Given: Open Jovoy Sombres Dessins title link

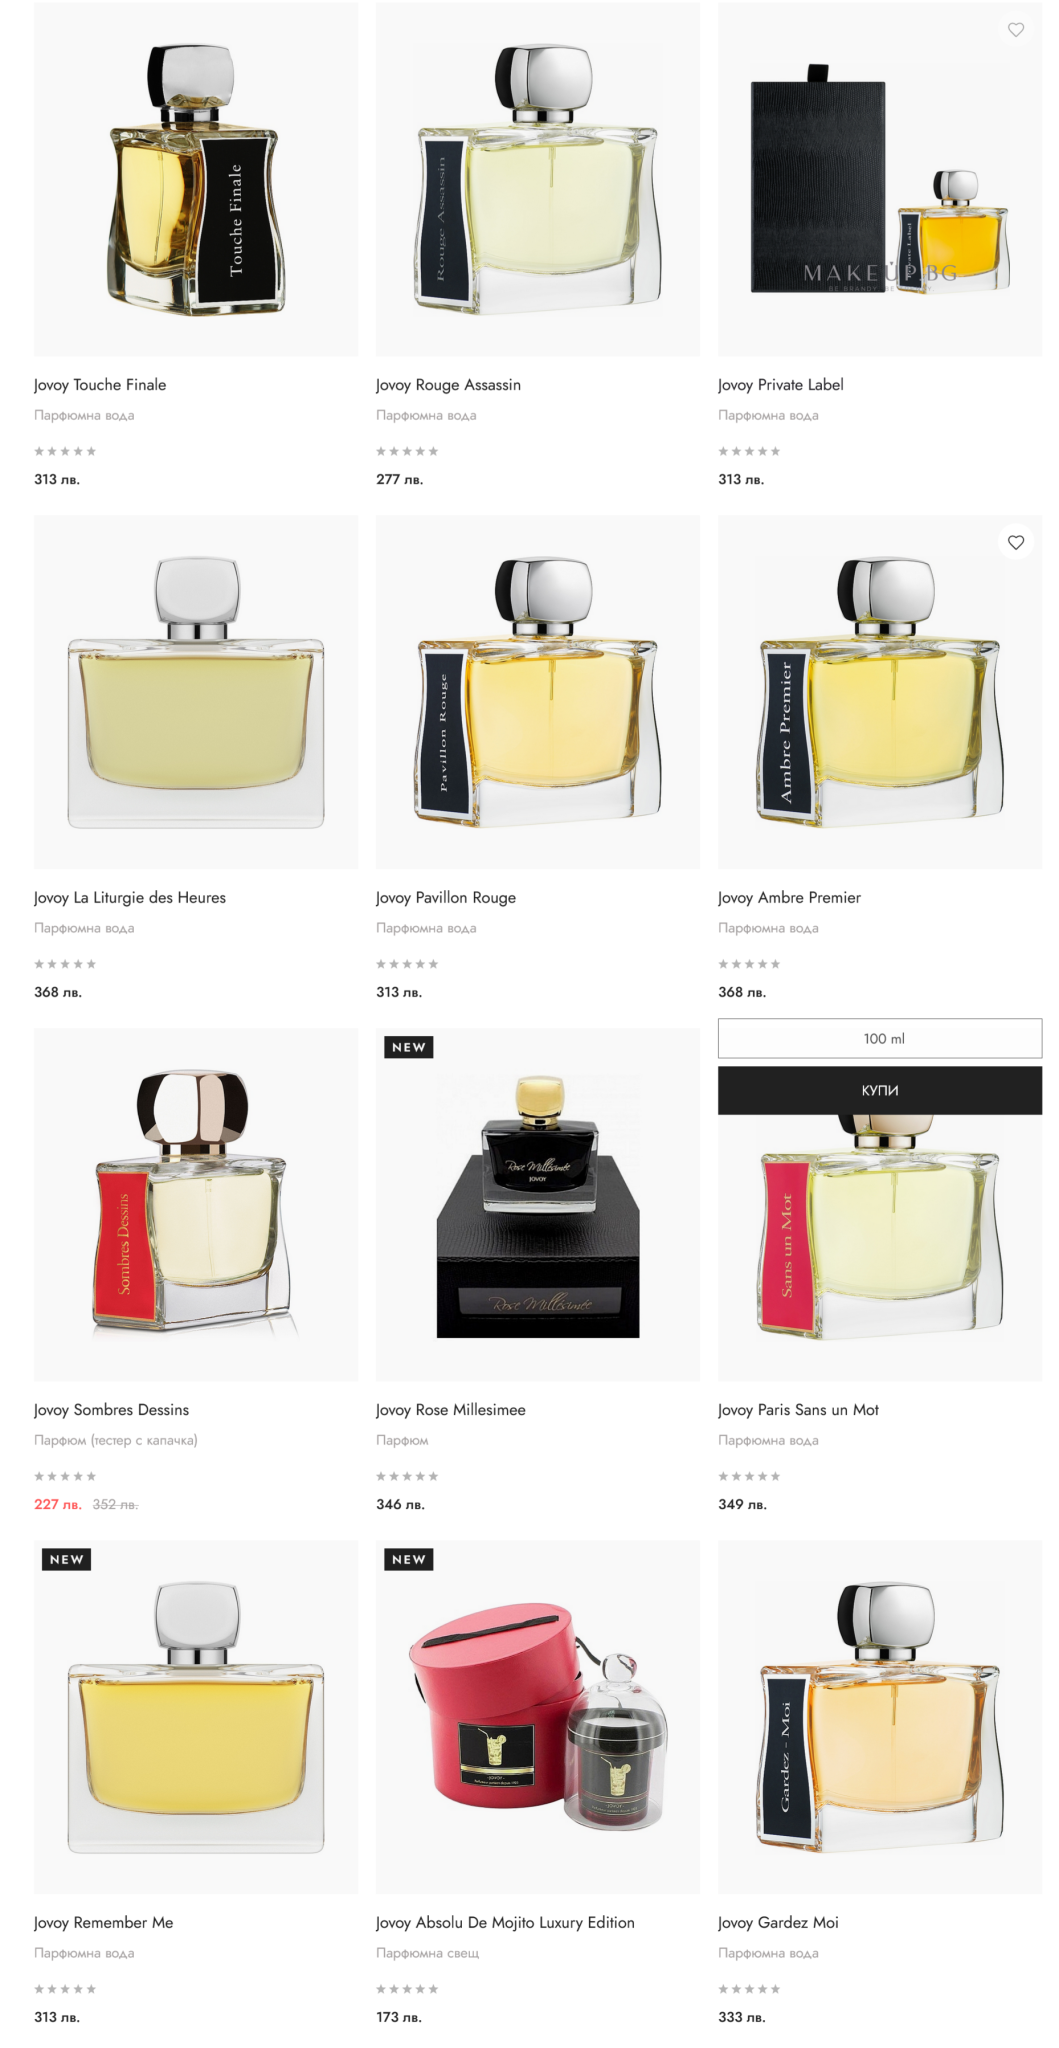Looking at the screenshot, I should (x=111, y=1410).
